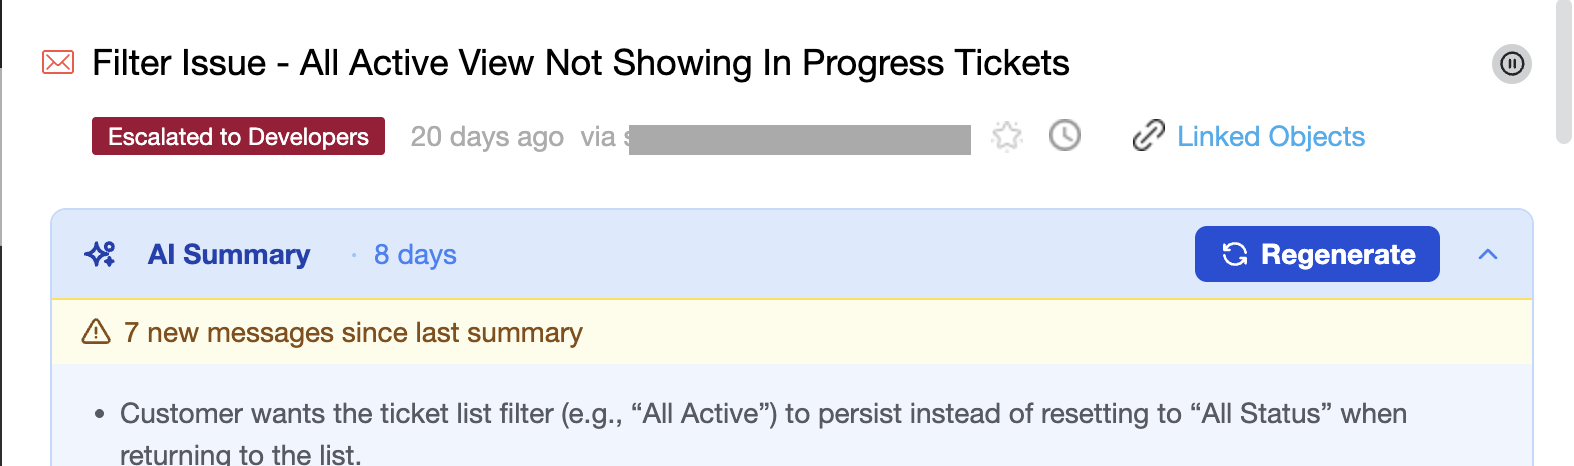Image resolution: width=1574 pixels, height=466 pixels.
Task: Click the AI Summary heading
Action: coord(229,255)
